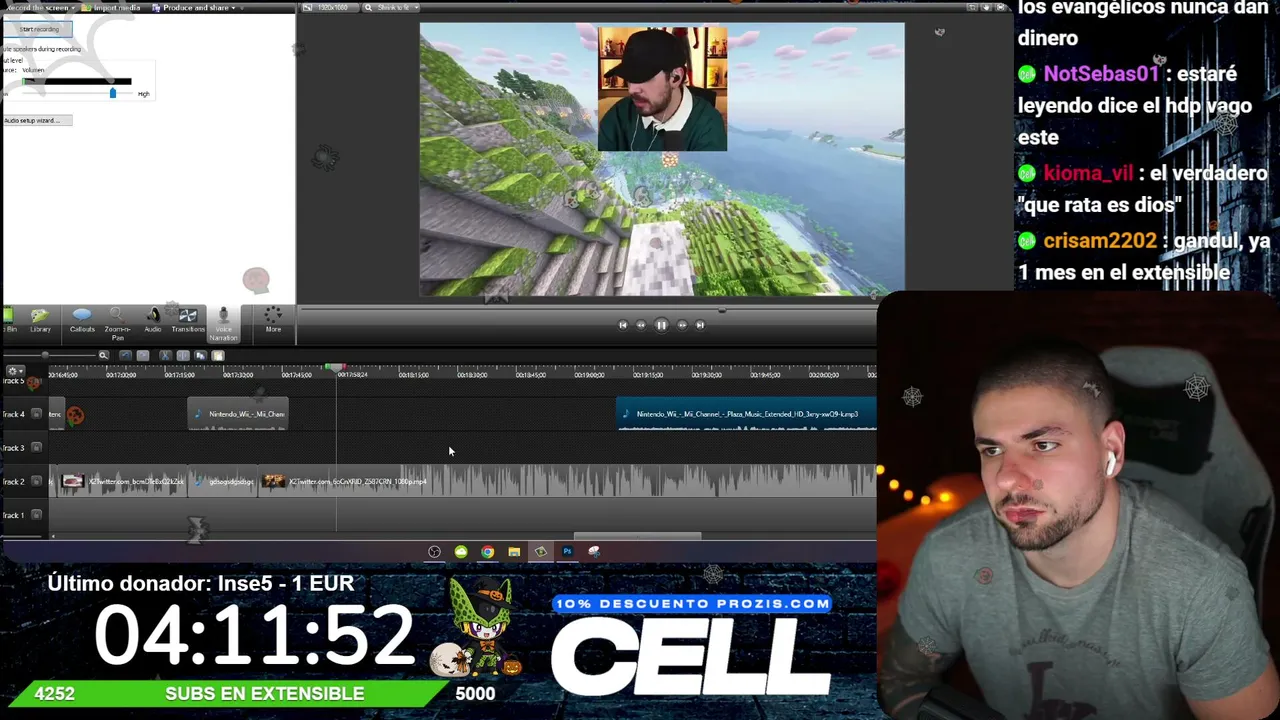Adjust the input level volume slider
Screen dimensions: 1280x720
[x=112, y=93]
